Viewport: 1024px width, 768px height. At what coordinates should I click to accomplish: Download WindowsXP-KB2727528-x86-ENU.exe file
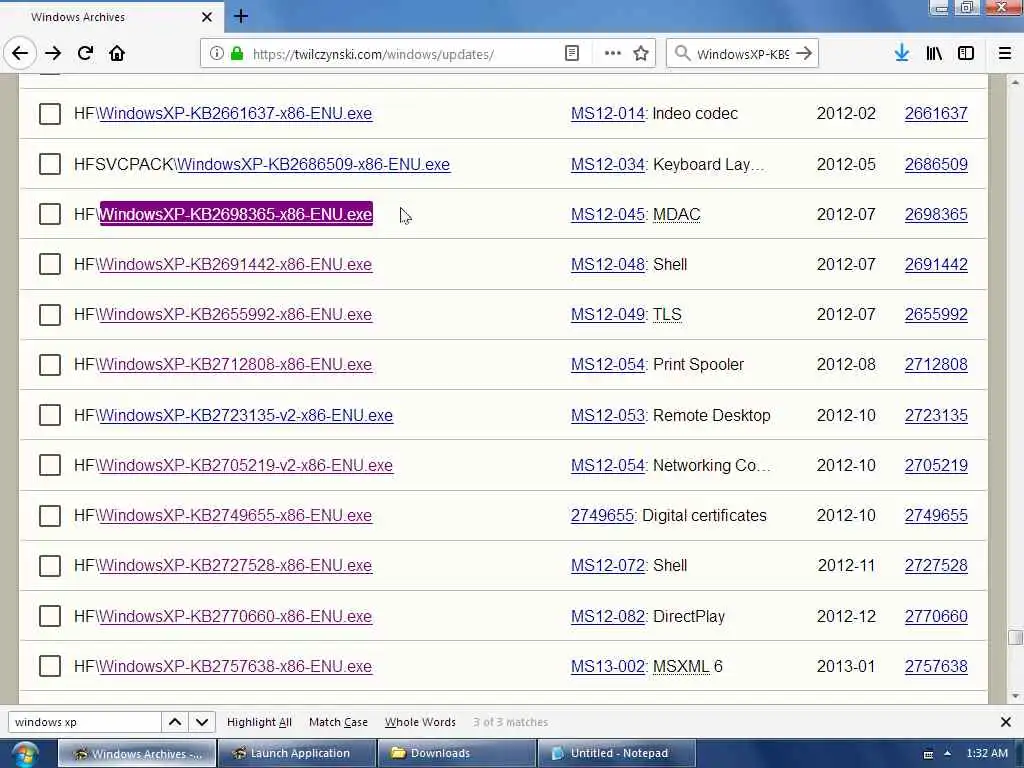(235, 566)
